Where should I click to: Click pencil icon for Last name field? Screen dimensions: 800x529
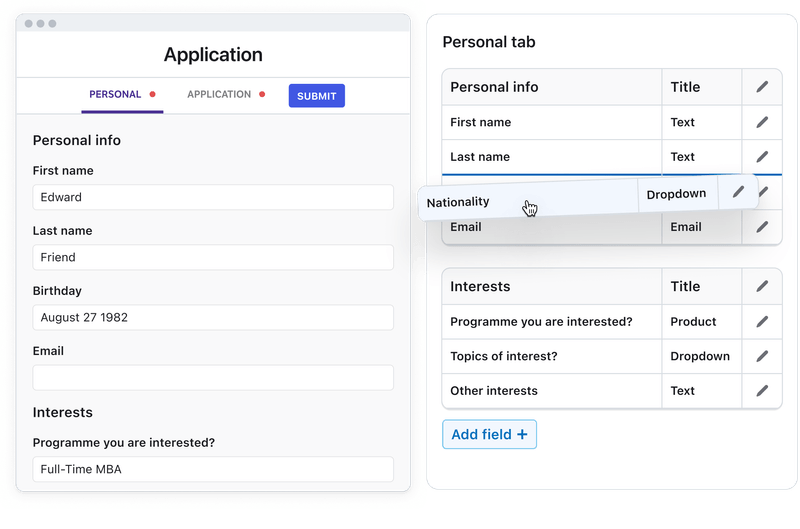(762, 157)
